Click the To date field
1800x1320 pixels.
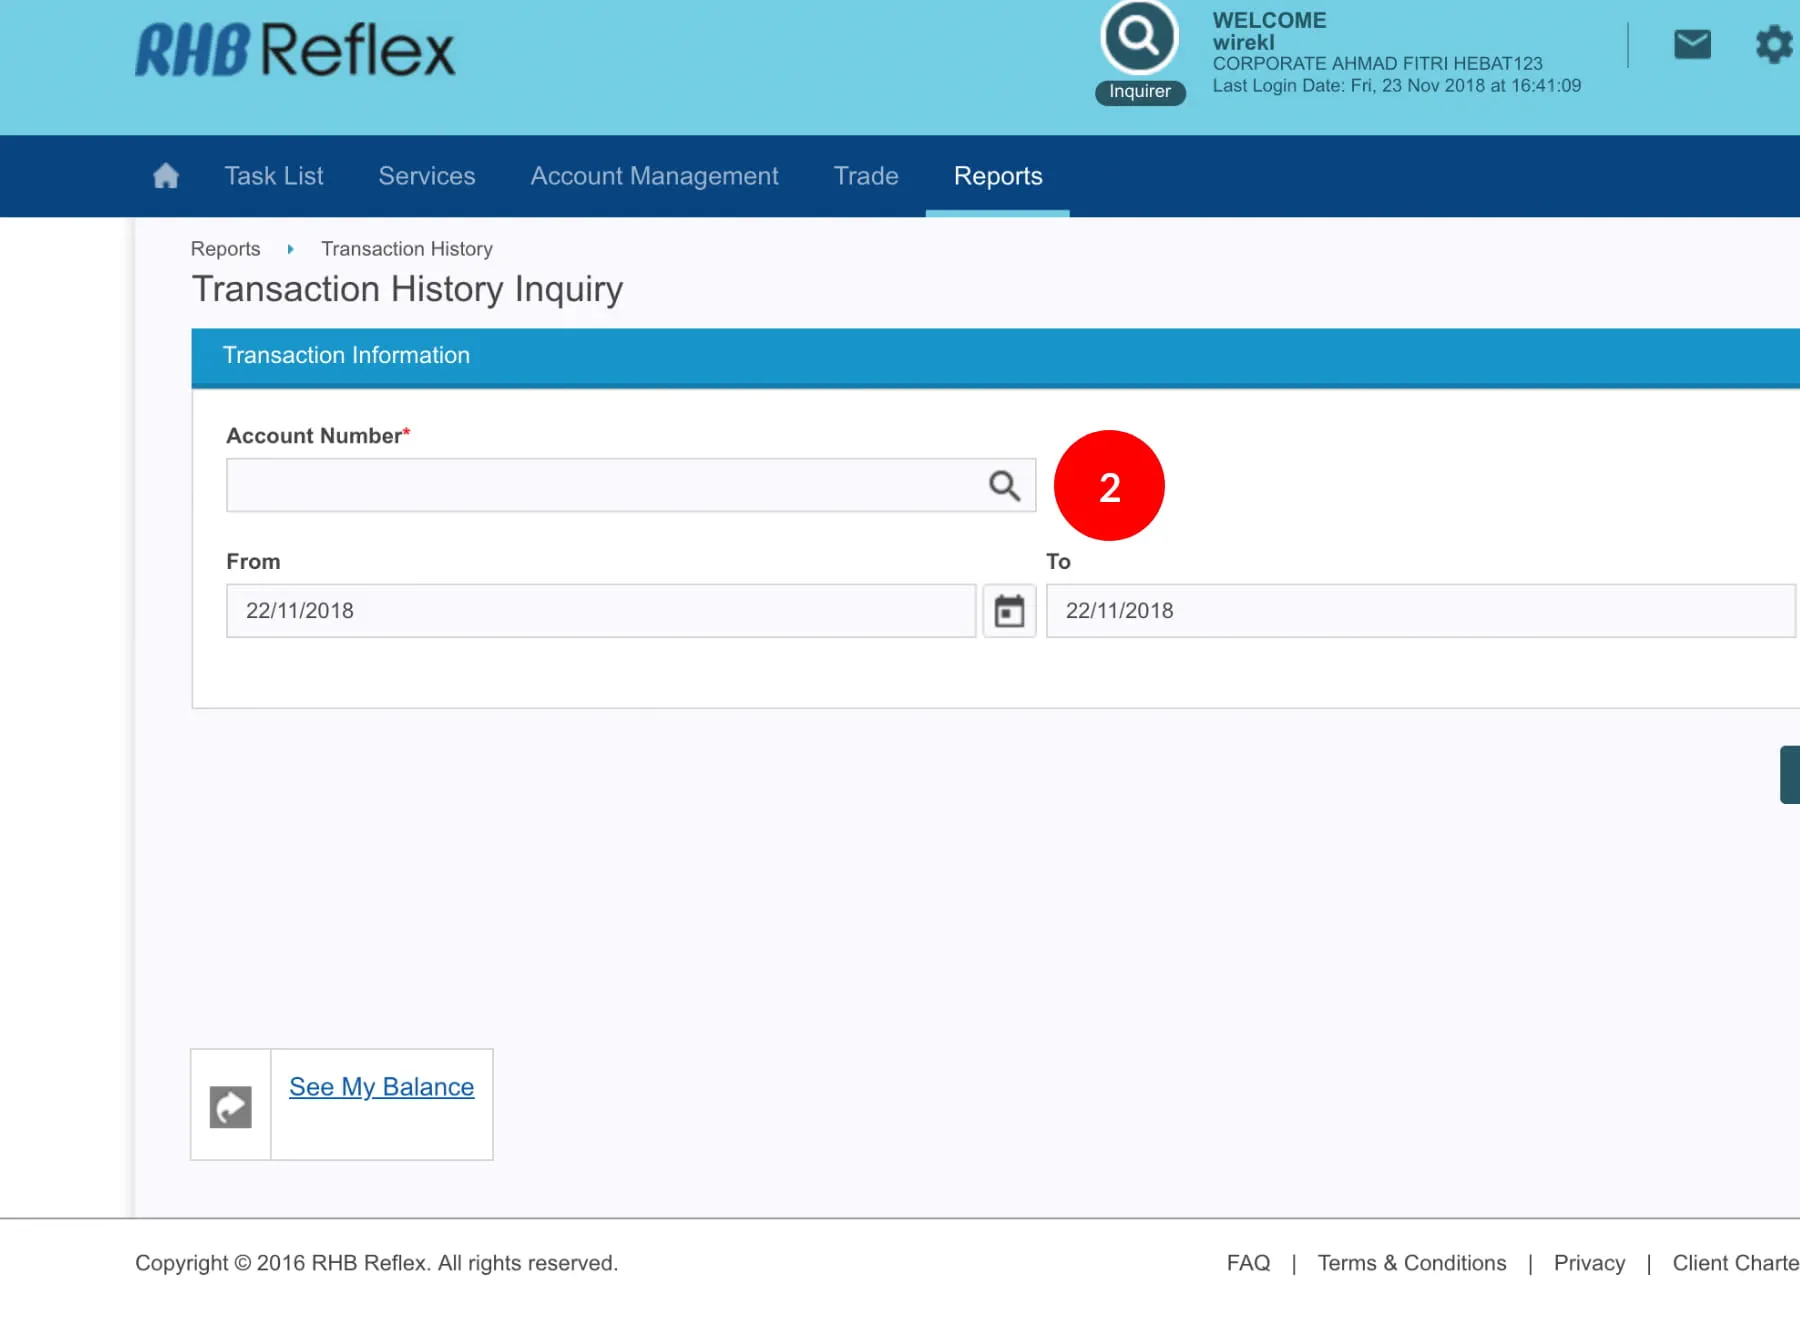pyautogui.click(x=1420, y=611)
